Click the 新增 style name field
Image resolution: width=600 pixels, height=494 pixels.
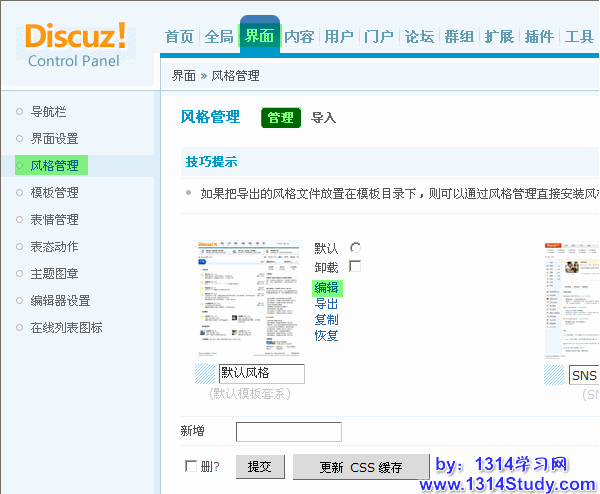288,432
